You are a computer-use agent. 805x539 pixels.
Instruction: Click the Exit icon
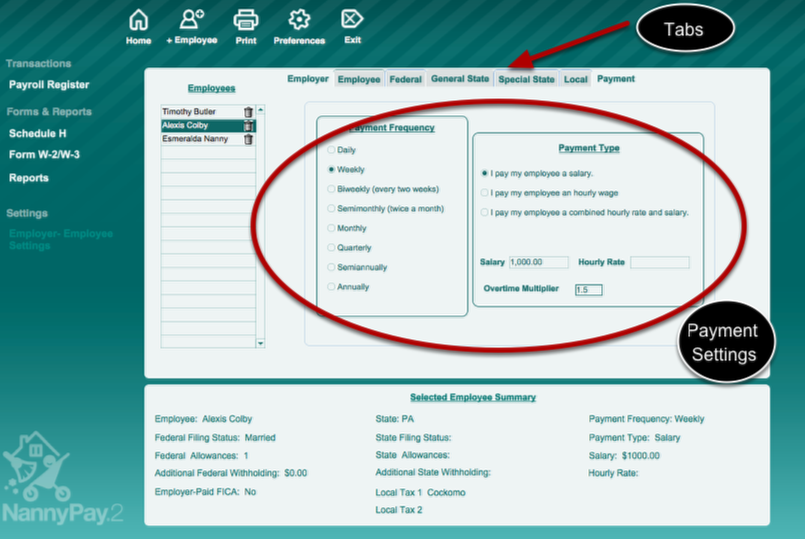click(x=352, y=21)
